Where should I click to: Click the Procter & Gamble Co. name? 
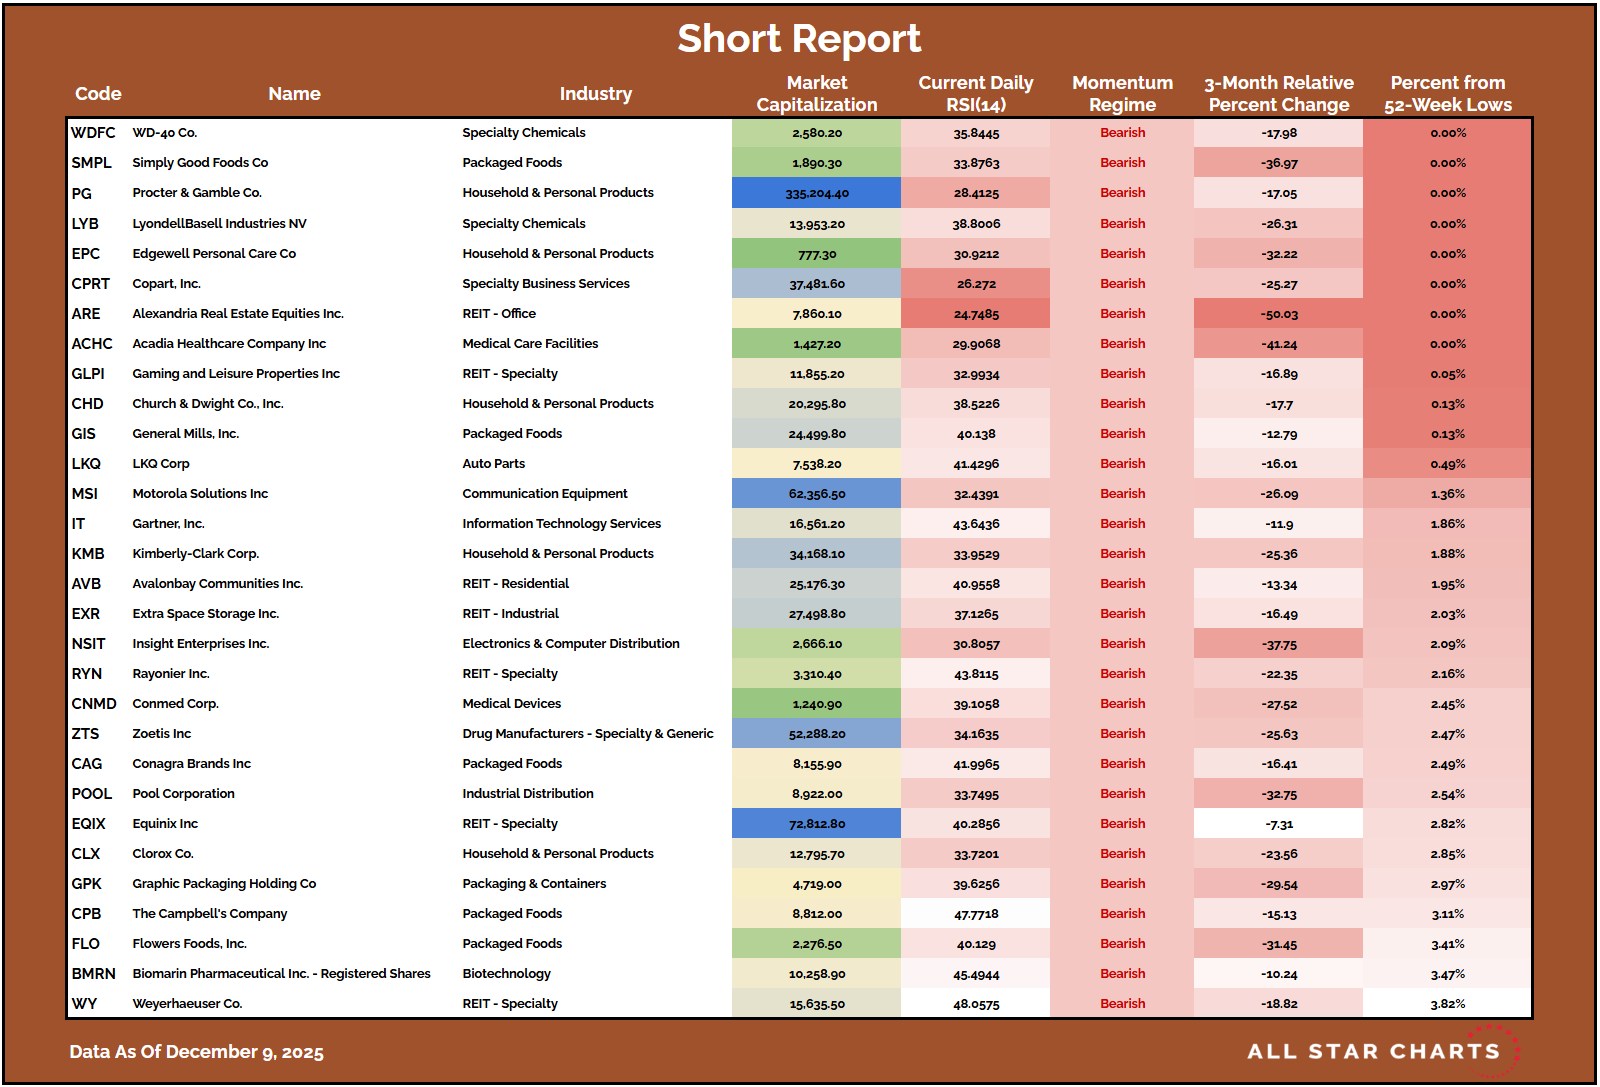point(197,193)
